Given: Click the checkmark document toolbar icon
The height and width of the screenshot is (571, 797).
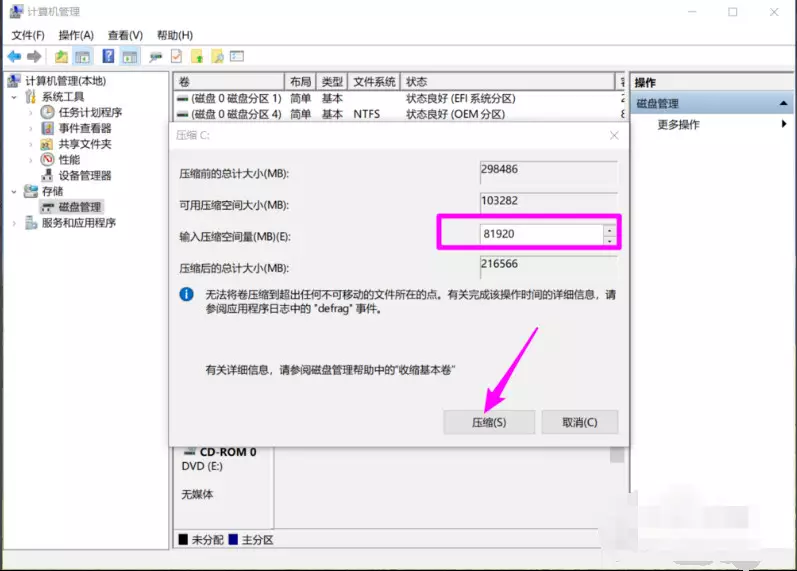Looking at the screenshot, I should [x=176, y=56].
